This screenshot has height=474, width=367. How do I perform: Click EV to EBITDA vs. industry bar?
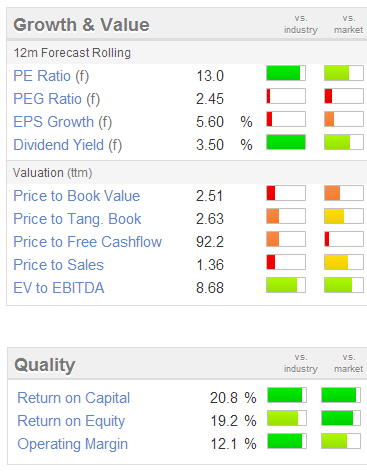pyautogui.click(x=286, y=285)
